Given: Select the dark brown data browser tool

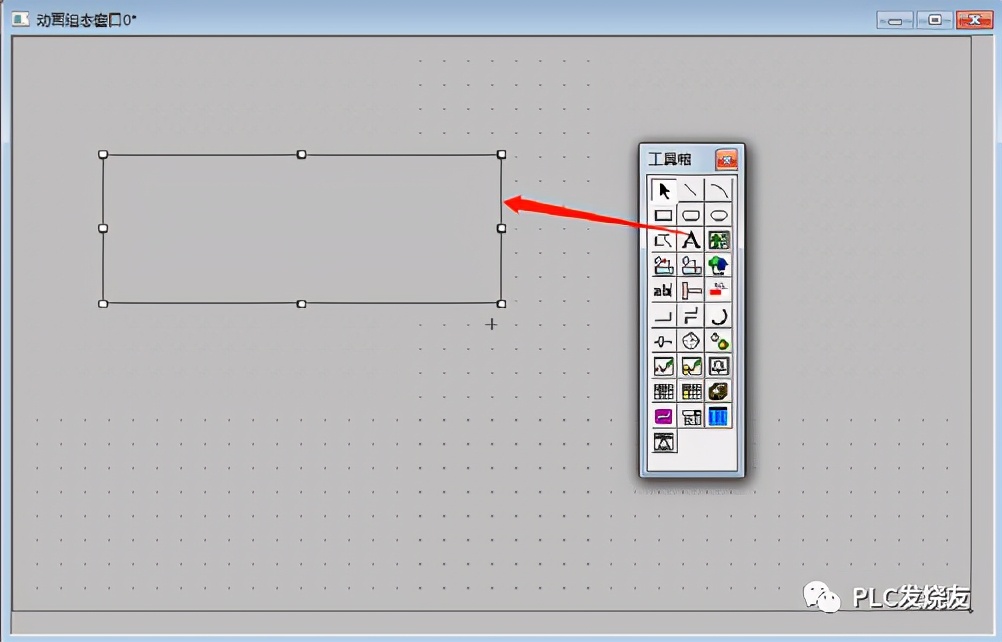Looking at the screenshot, I should coord(719,391).
